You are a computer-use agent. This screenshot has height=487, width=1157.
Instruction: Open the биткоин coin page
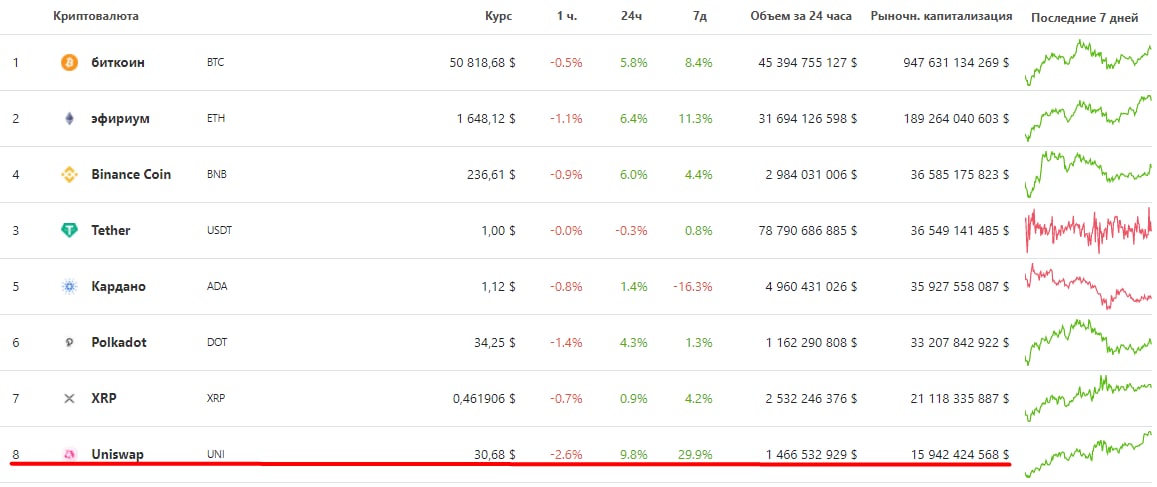(118, 63)
